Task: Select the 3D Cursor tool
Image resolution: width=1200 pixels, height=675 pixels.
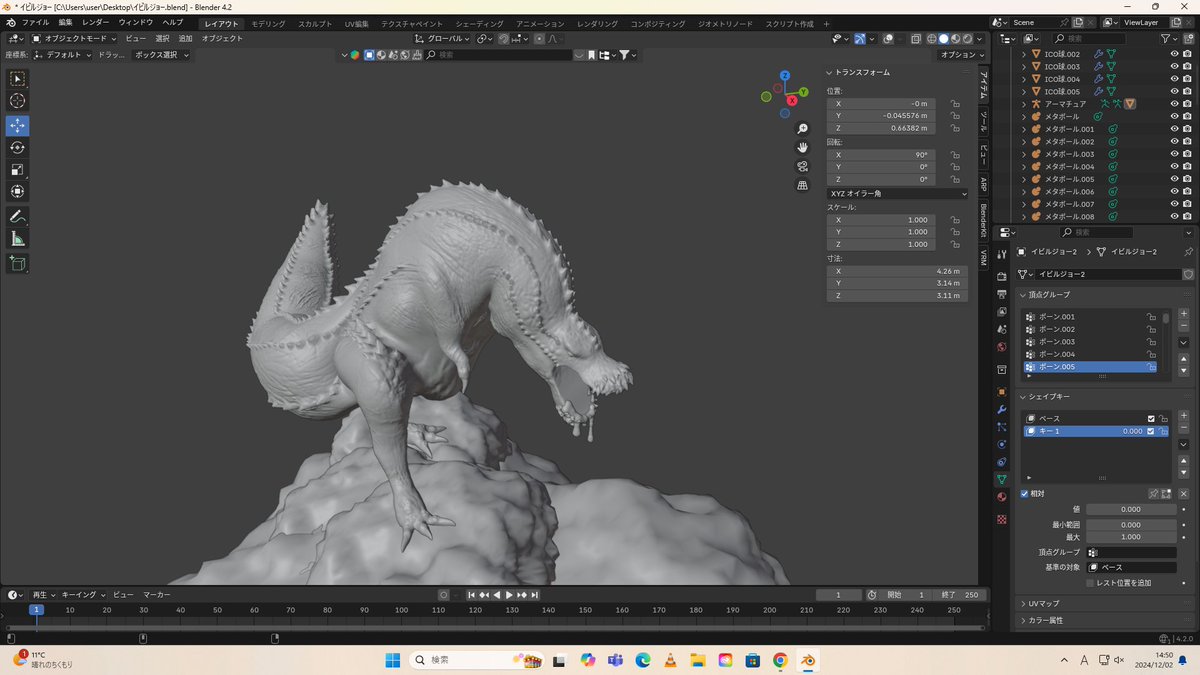Action: [x=17, y=101]
